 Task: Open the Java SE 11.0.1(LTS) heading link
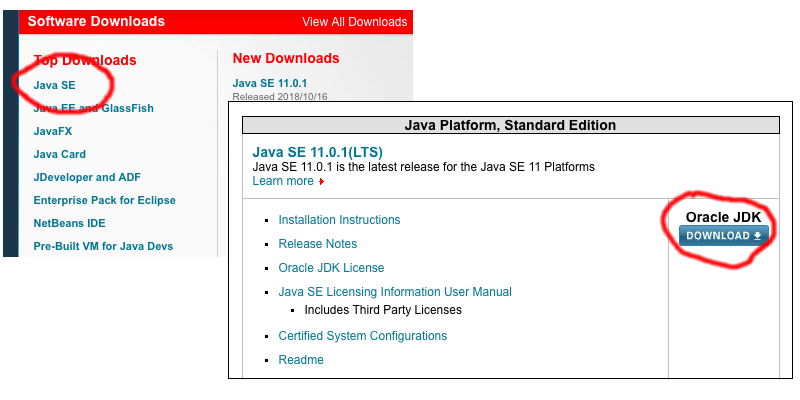[x=317, y=152]
